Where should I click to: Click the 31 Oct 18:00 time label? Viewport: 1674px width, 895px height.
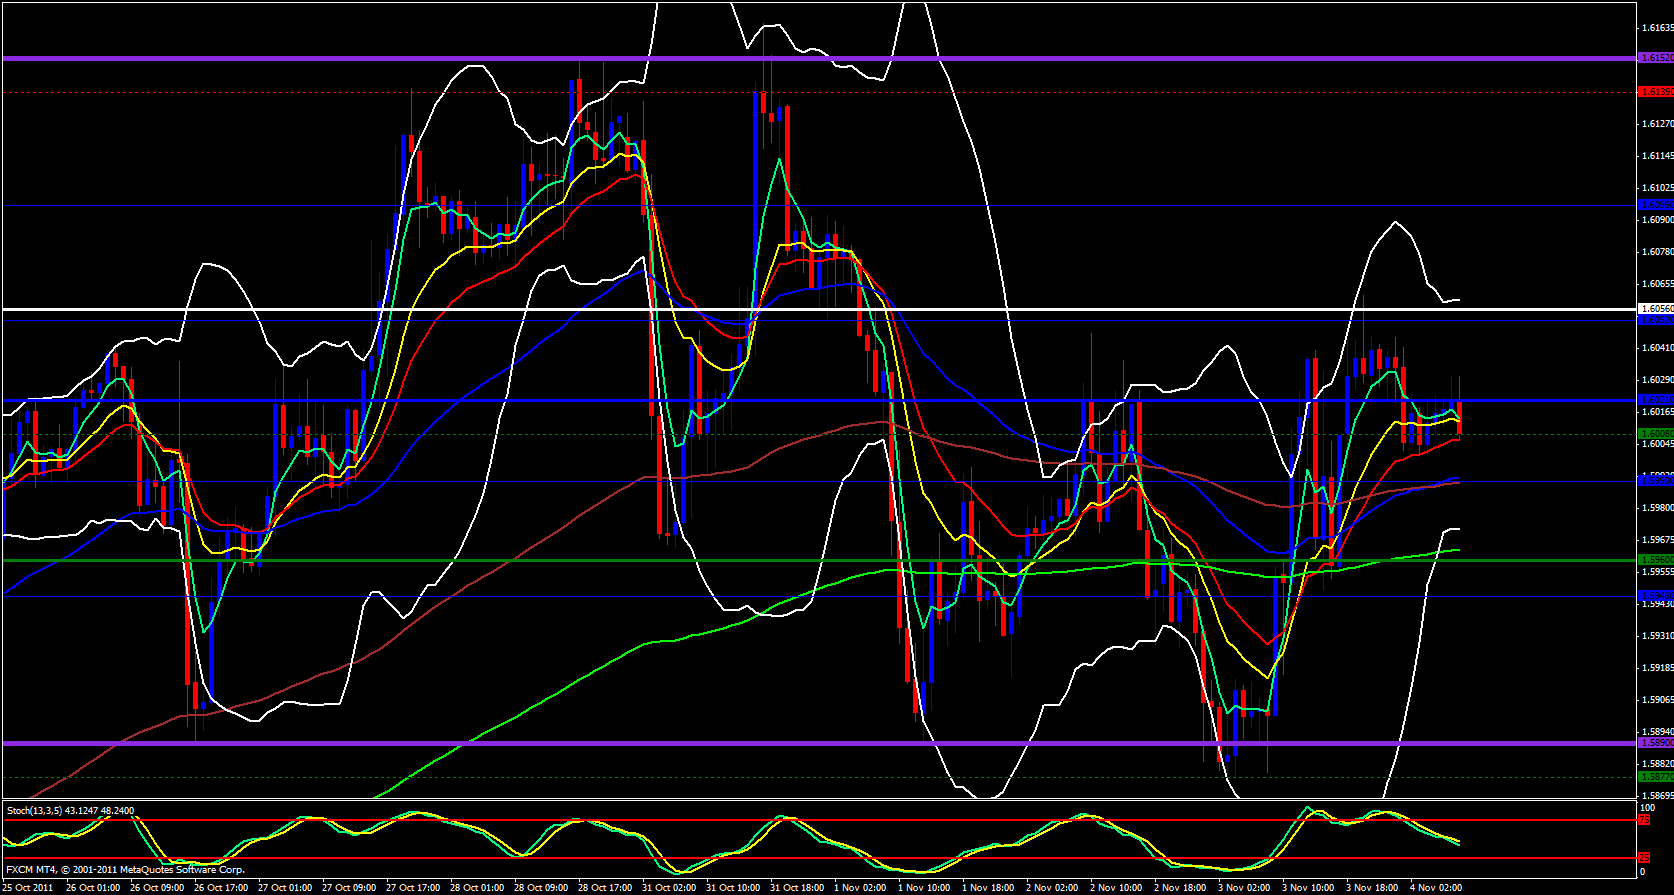(796, 887)
